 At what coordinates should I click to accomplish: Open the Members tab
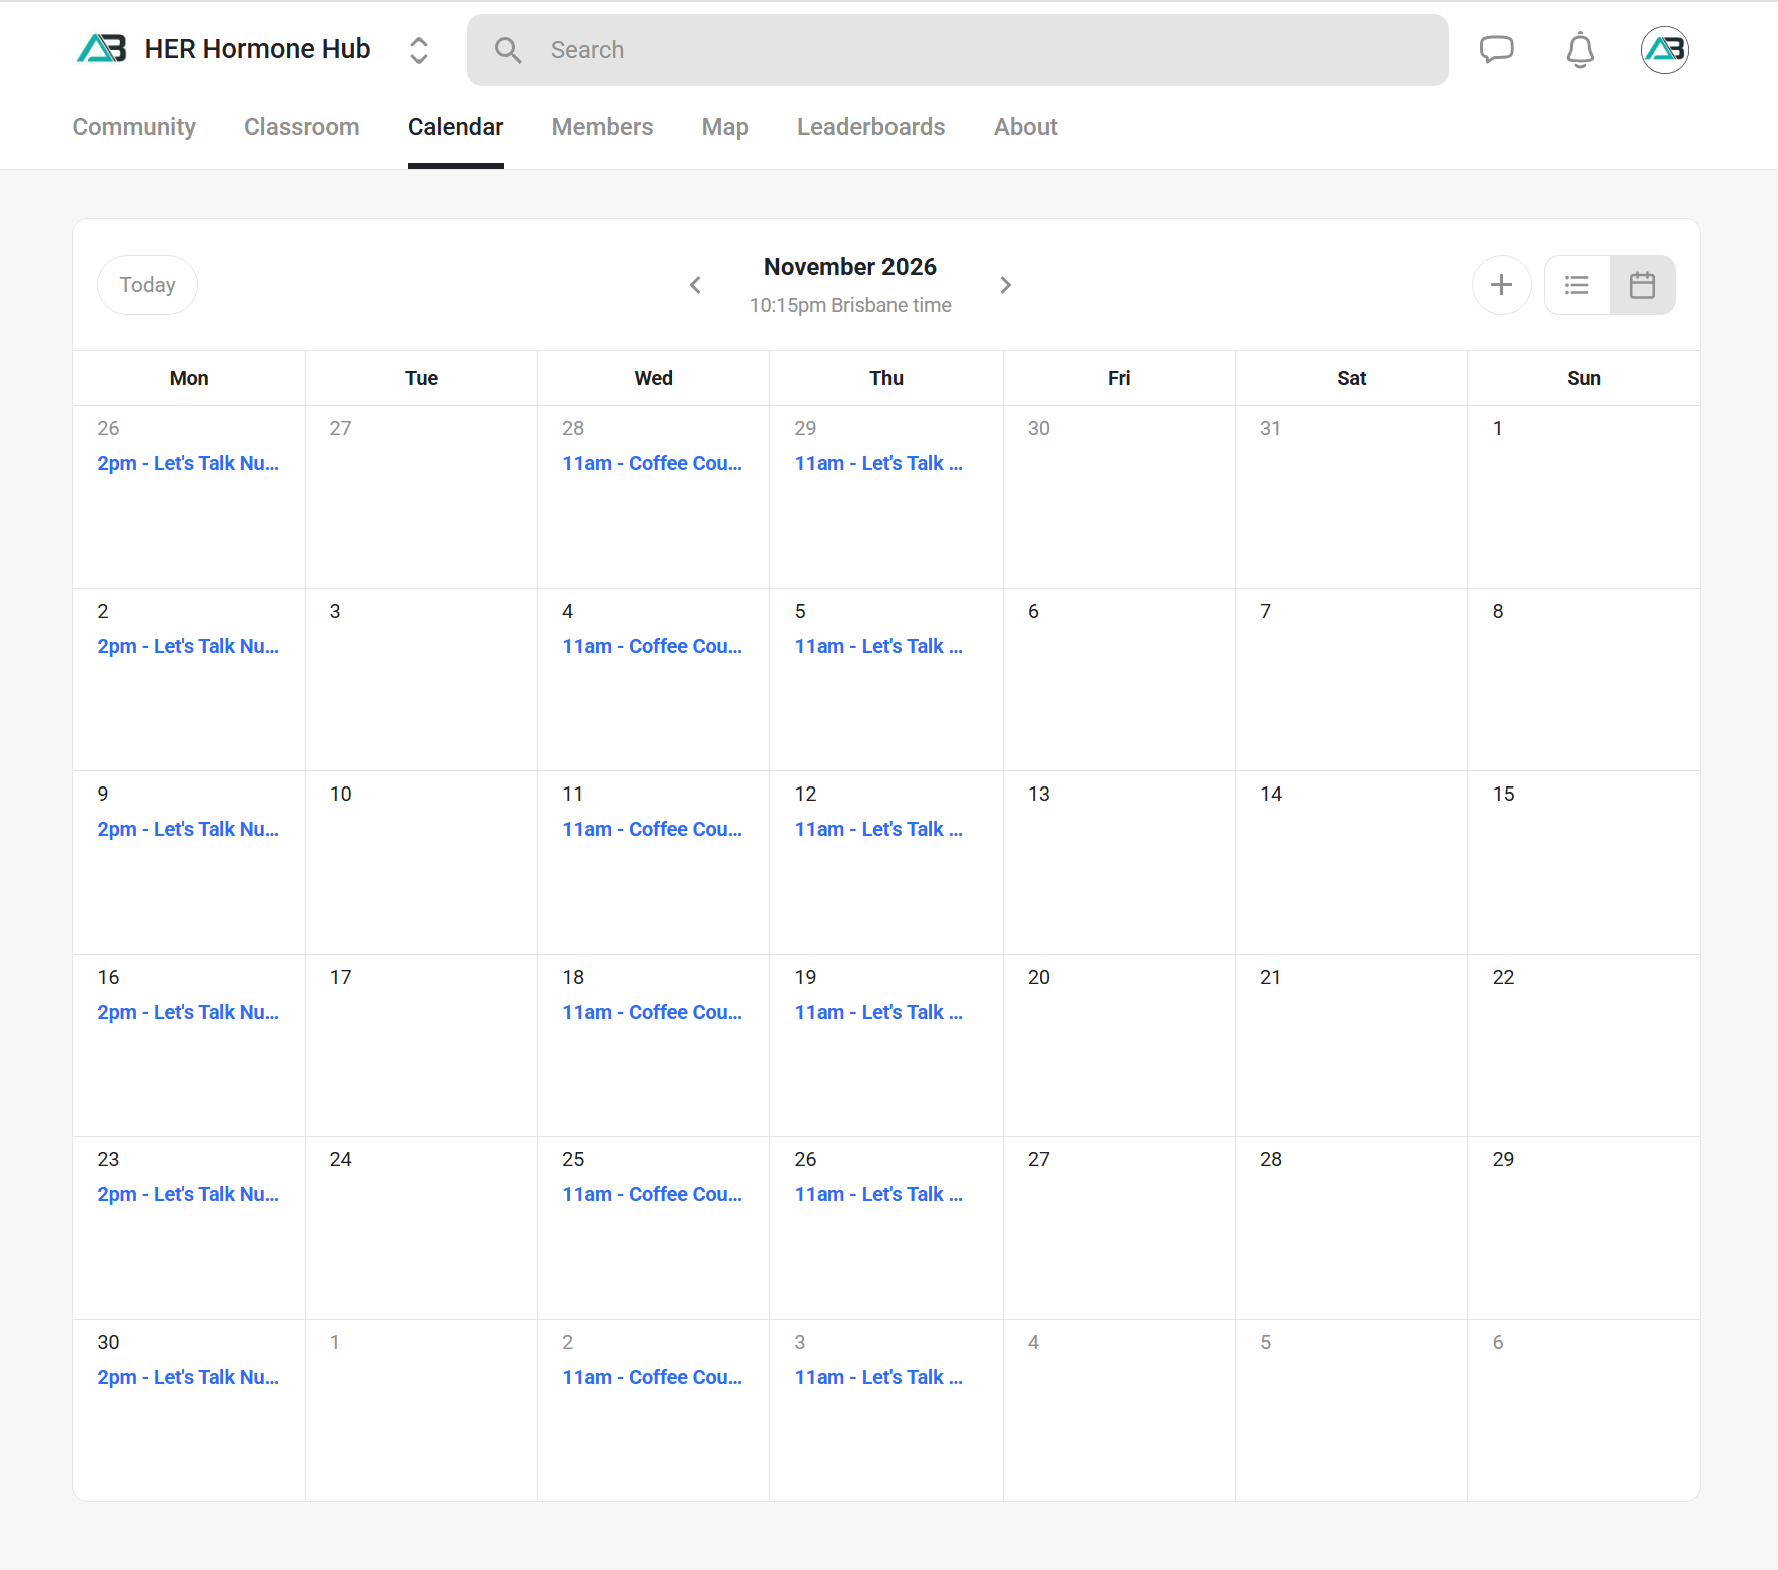(602, 127)
